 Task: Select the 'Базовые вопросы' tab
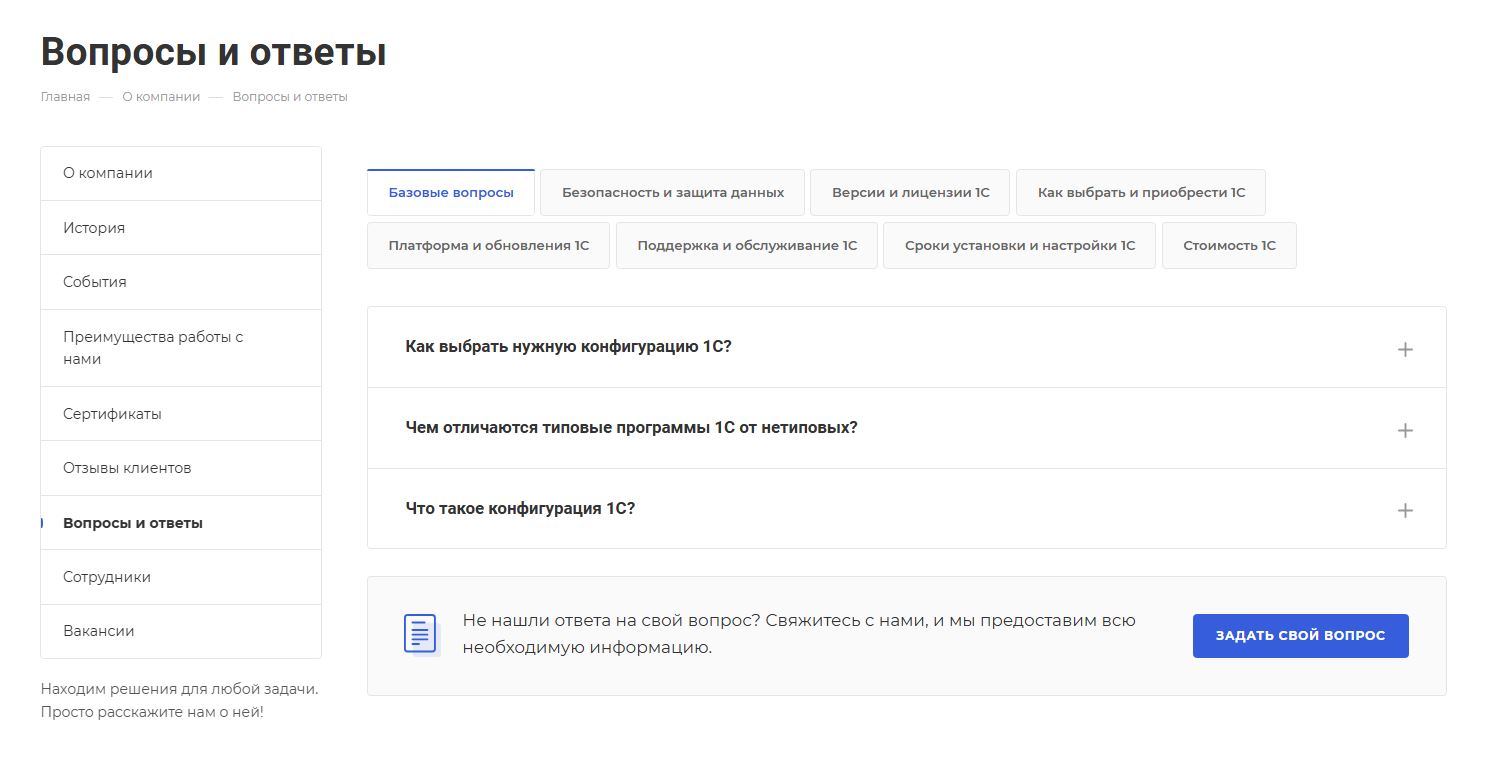point(451,192)
